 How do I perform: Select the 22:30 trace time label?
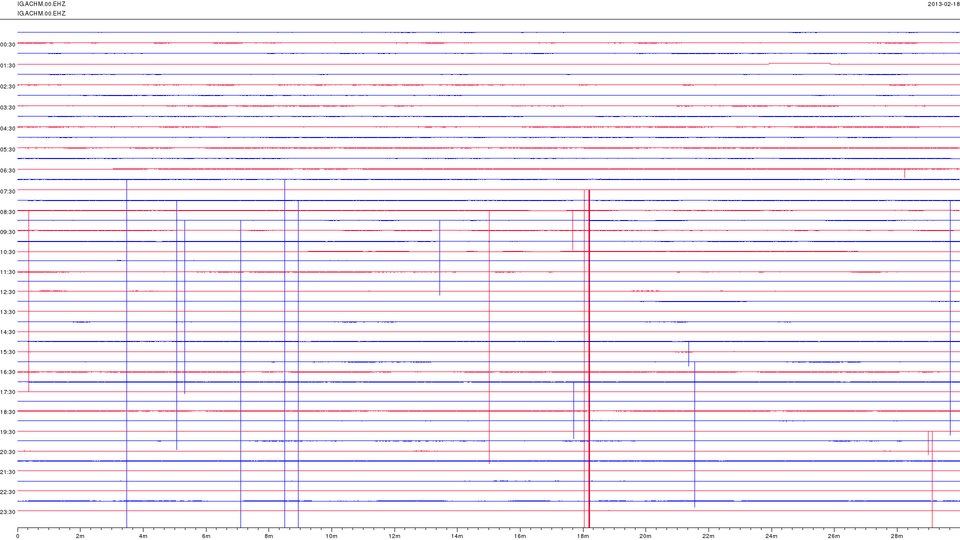pyautogui.click(x=8, y=492)
